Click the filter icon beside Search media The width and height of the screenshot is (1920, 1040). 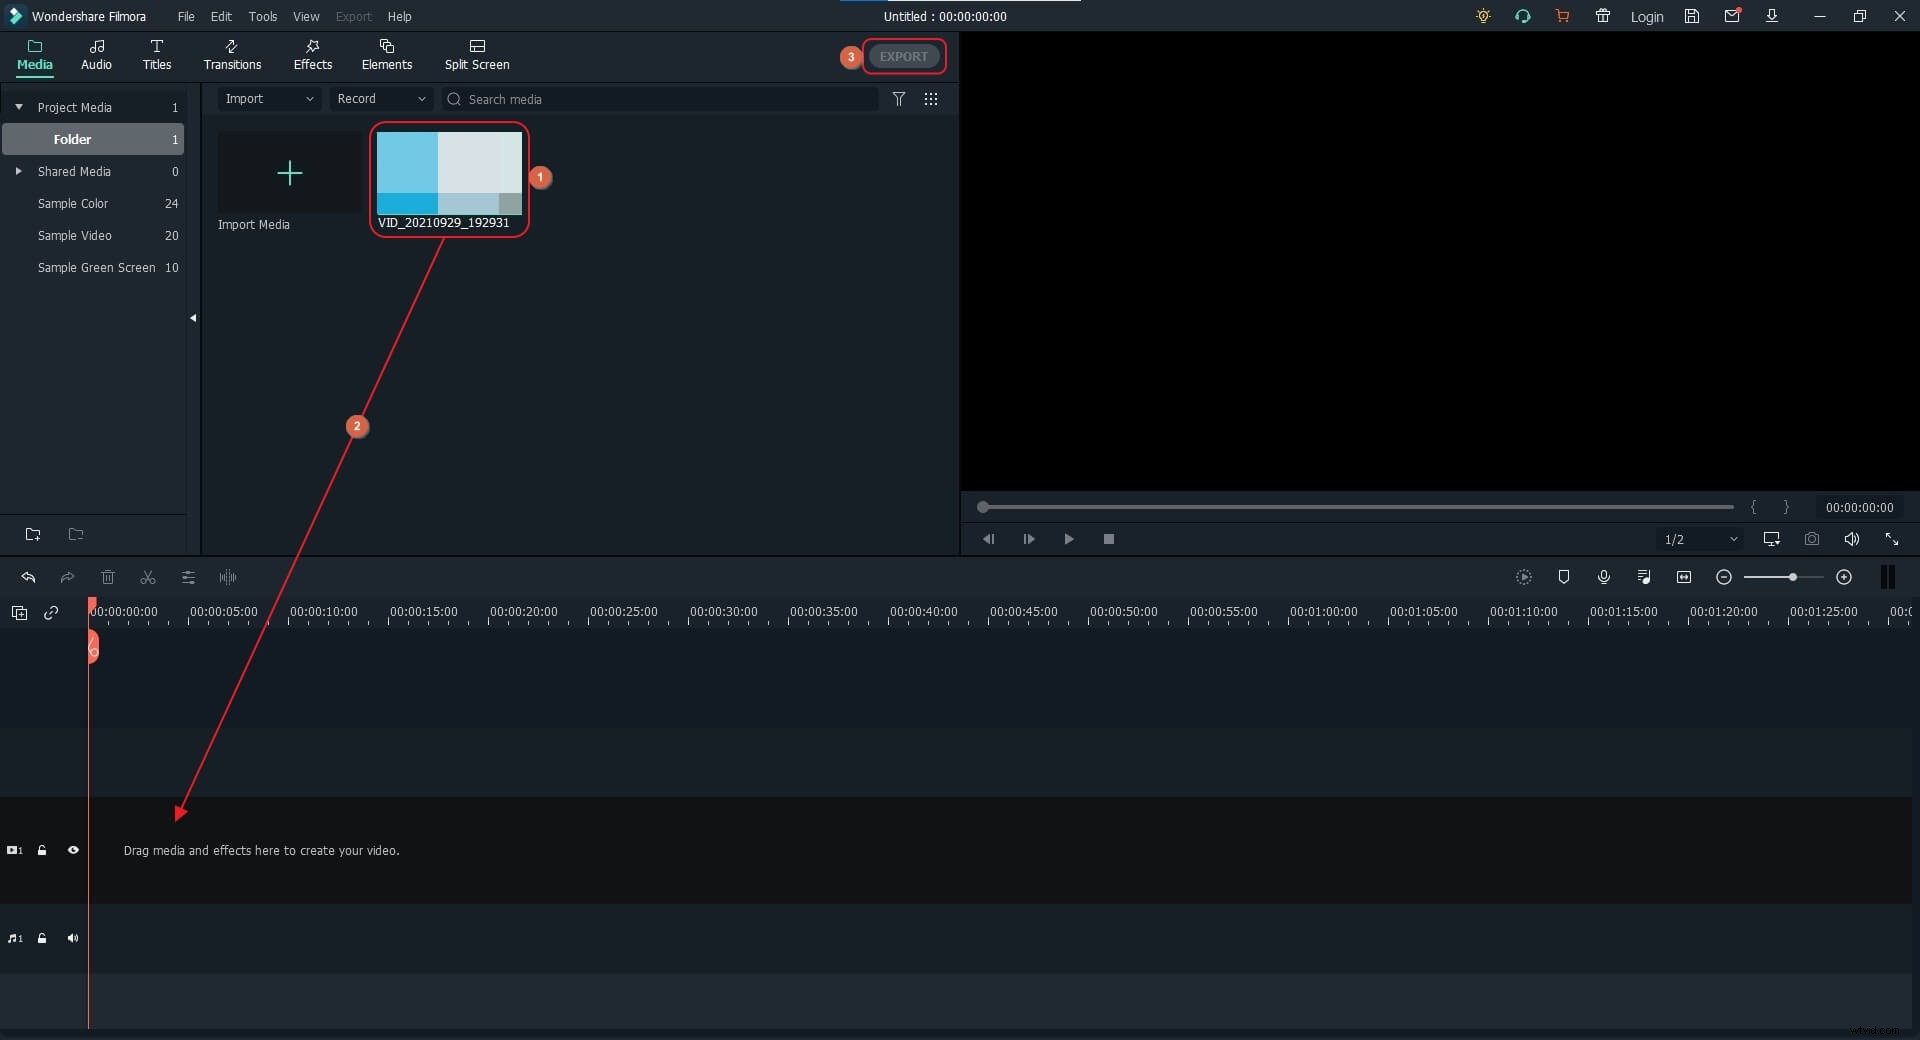[899, 99]
